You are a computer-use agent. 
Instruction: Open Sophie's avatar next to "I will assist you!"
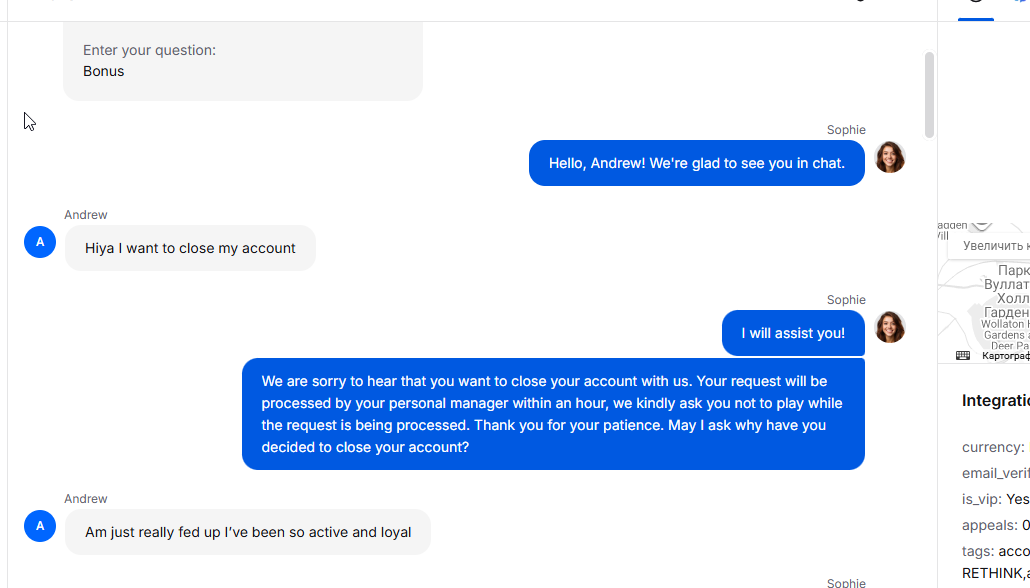pyautogui.click(x=890, y=327)
